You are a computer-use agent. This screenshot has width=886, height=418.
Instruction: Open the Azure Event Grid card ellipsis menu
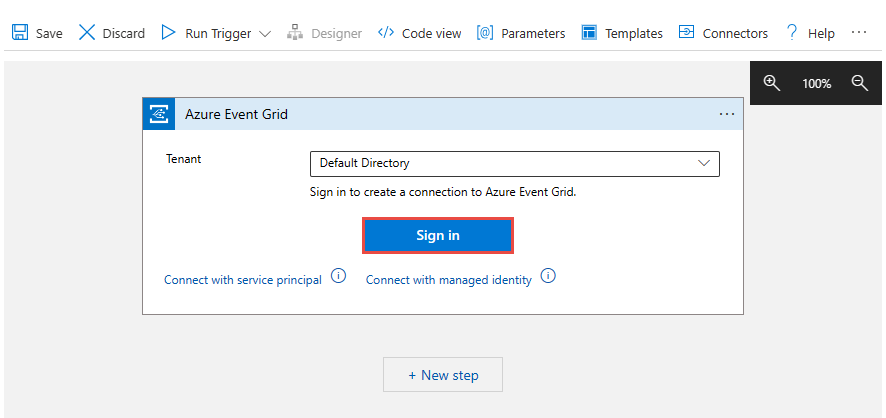point(727,114)
